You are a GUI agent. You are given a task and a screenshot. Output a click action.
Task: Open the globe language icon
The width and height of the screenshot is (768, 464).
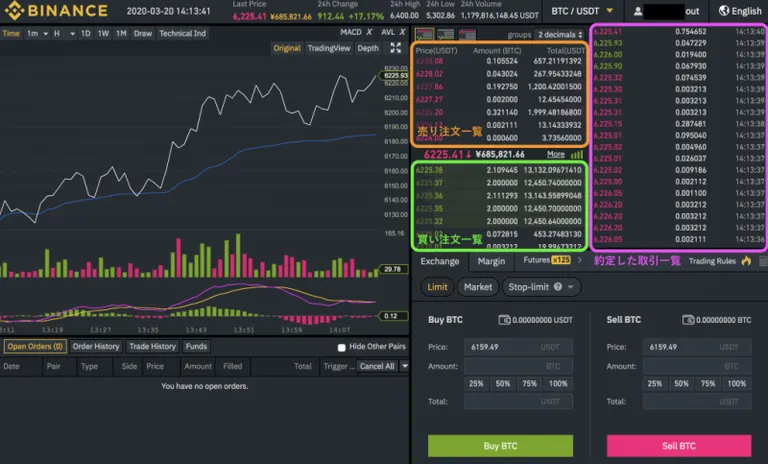coord(724,11)
